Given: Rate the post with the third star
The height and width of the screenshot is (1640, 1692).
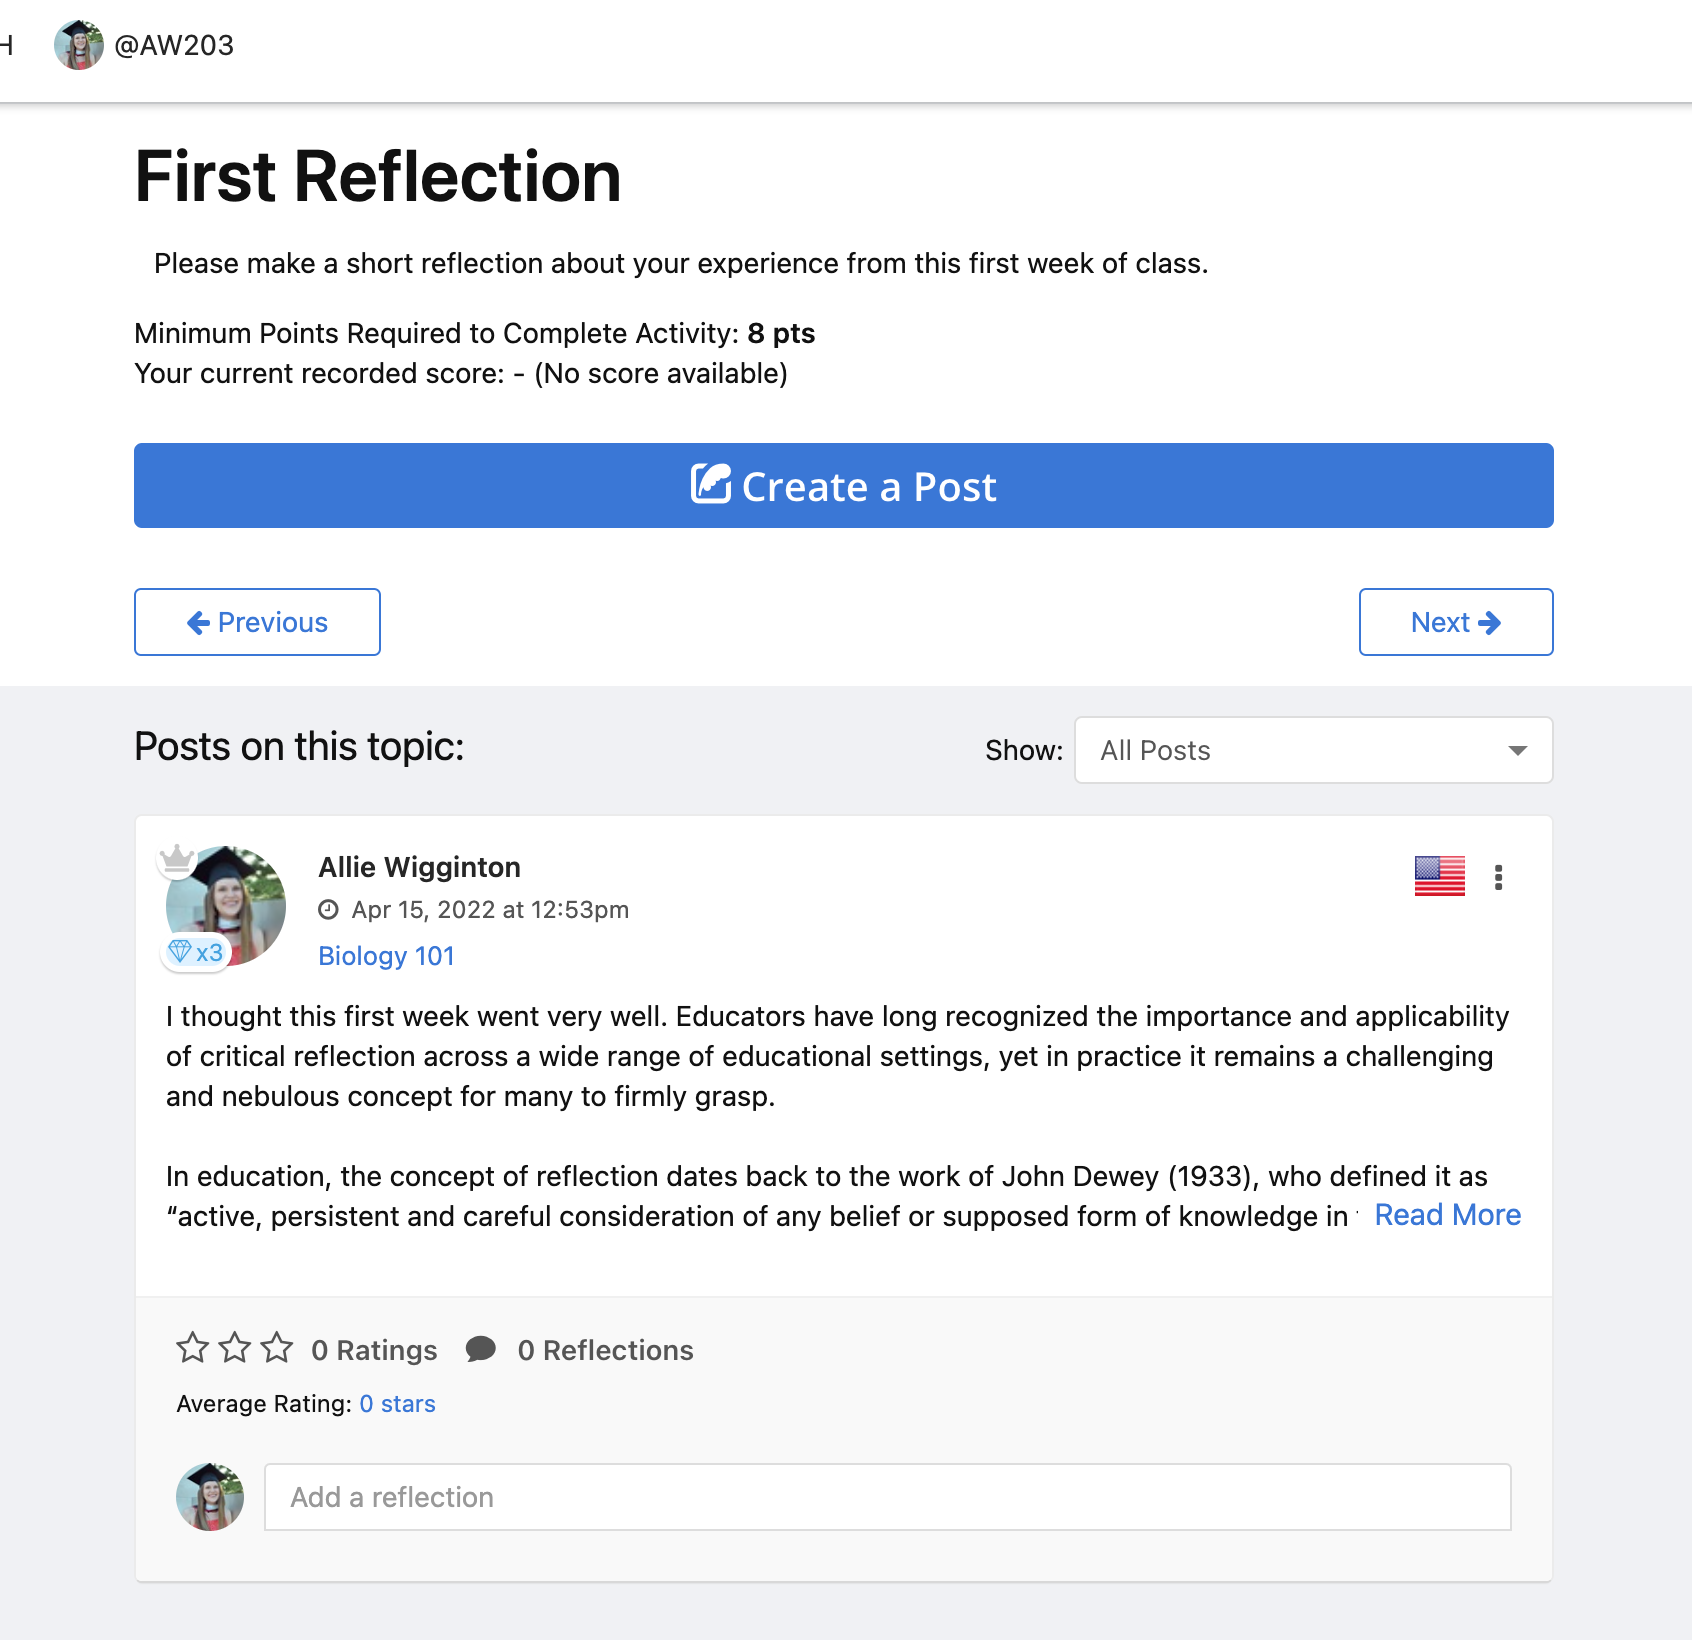Looking at the screenshot, I should coord(277,1348).
